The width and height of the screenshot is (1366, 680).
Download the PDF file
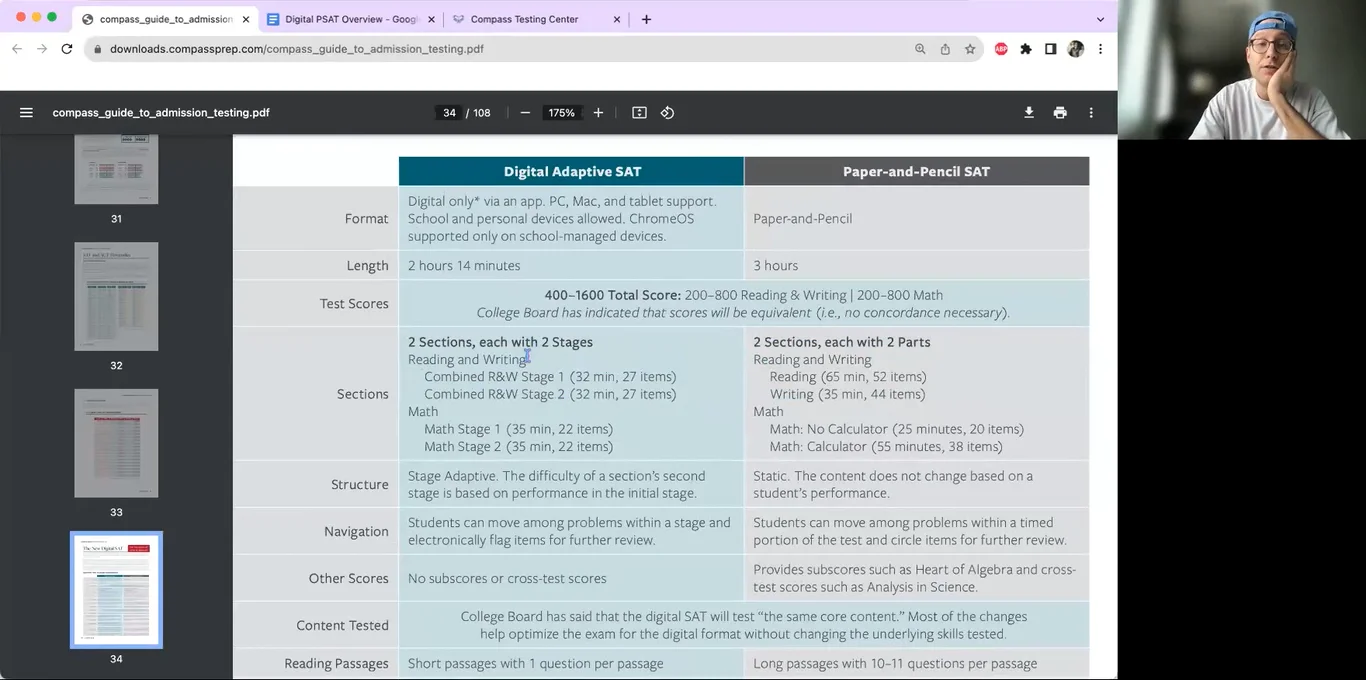[x=1028, y=113]
